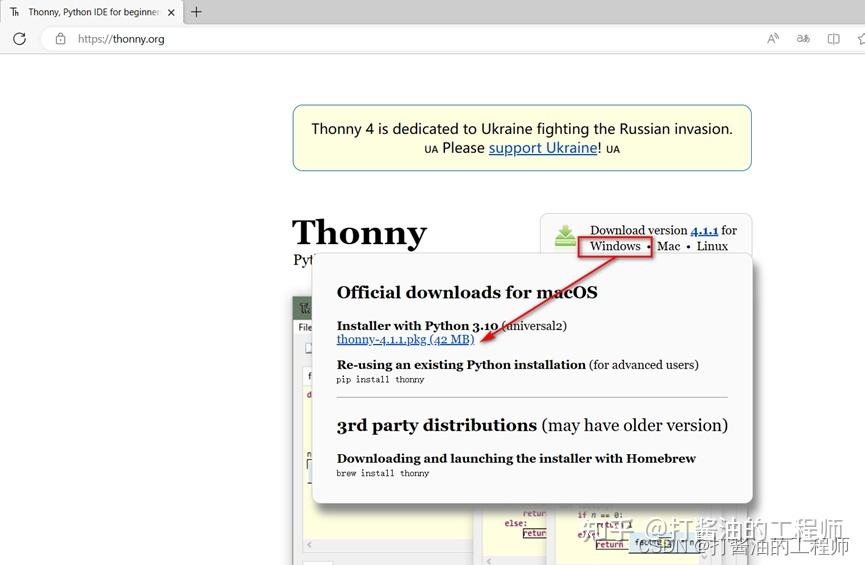The height and width of the screenshot is (565, 865).
Task: Click Homebrew installer heading text
Action: coord(516,459)
